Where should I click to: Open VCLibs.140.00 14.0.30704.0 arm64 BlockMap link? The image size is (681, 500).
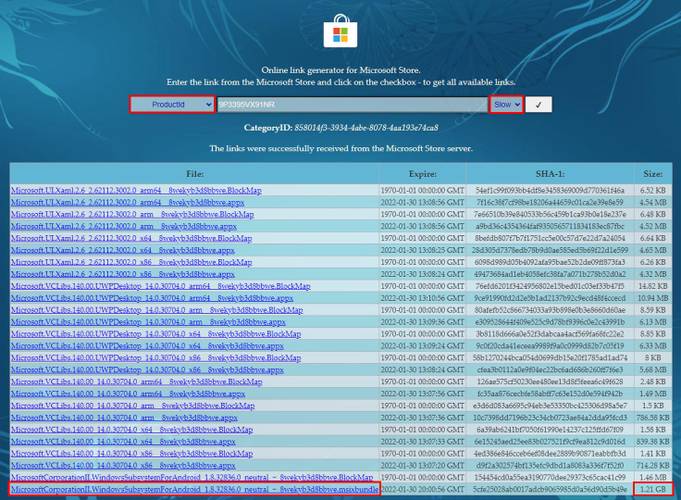pyautogui.click(x=137, y=382)
